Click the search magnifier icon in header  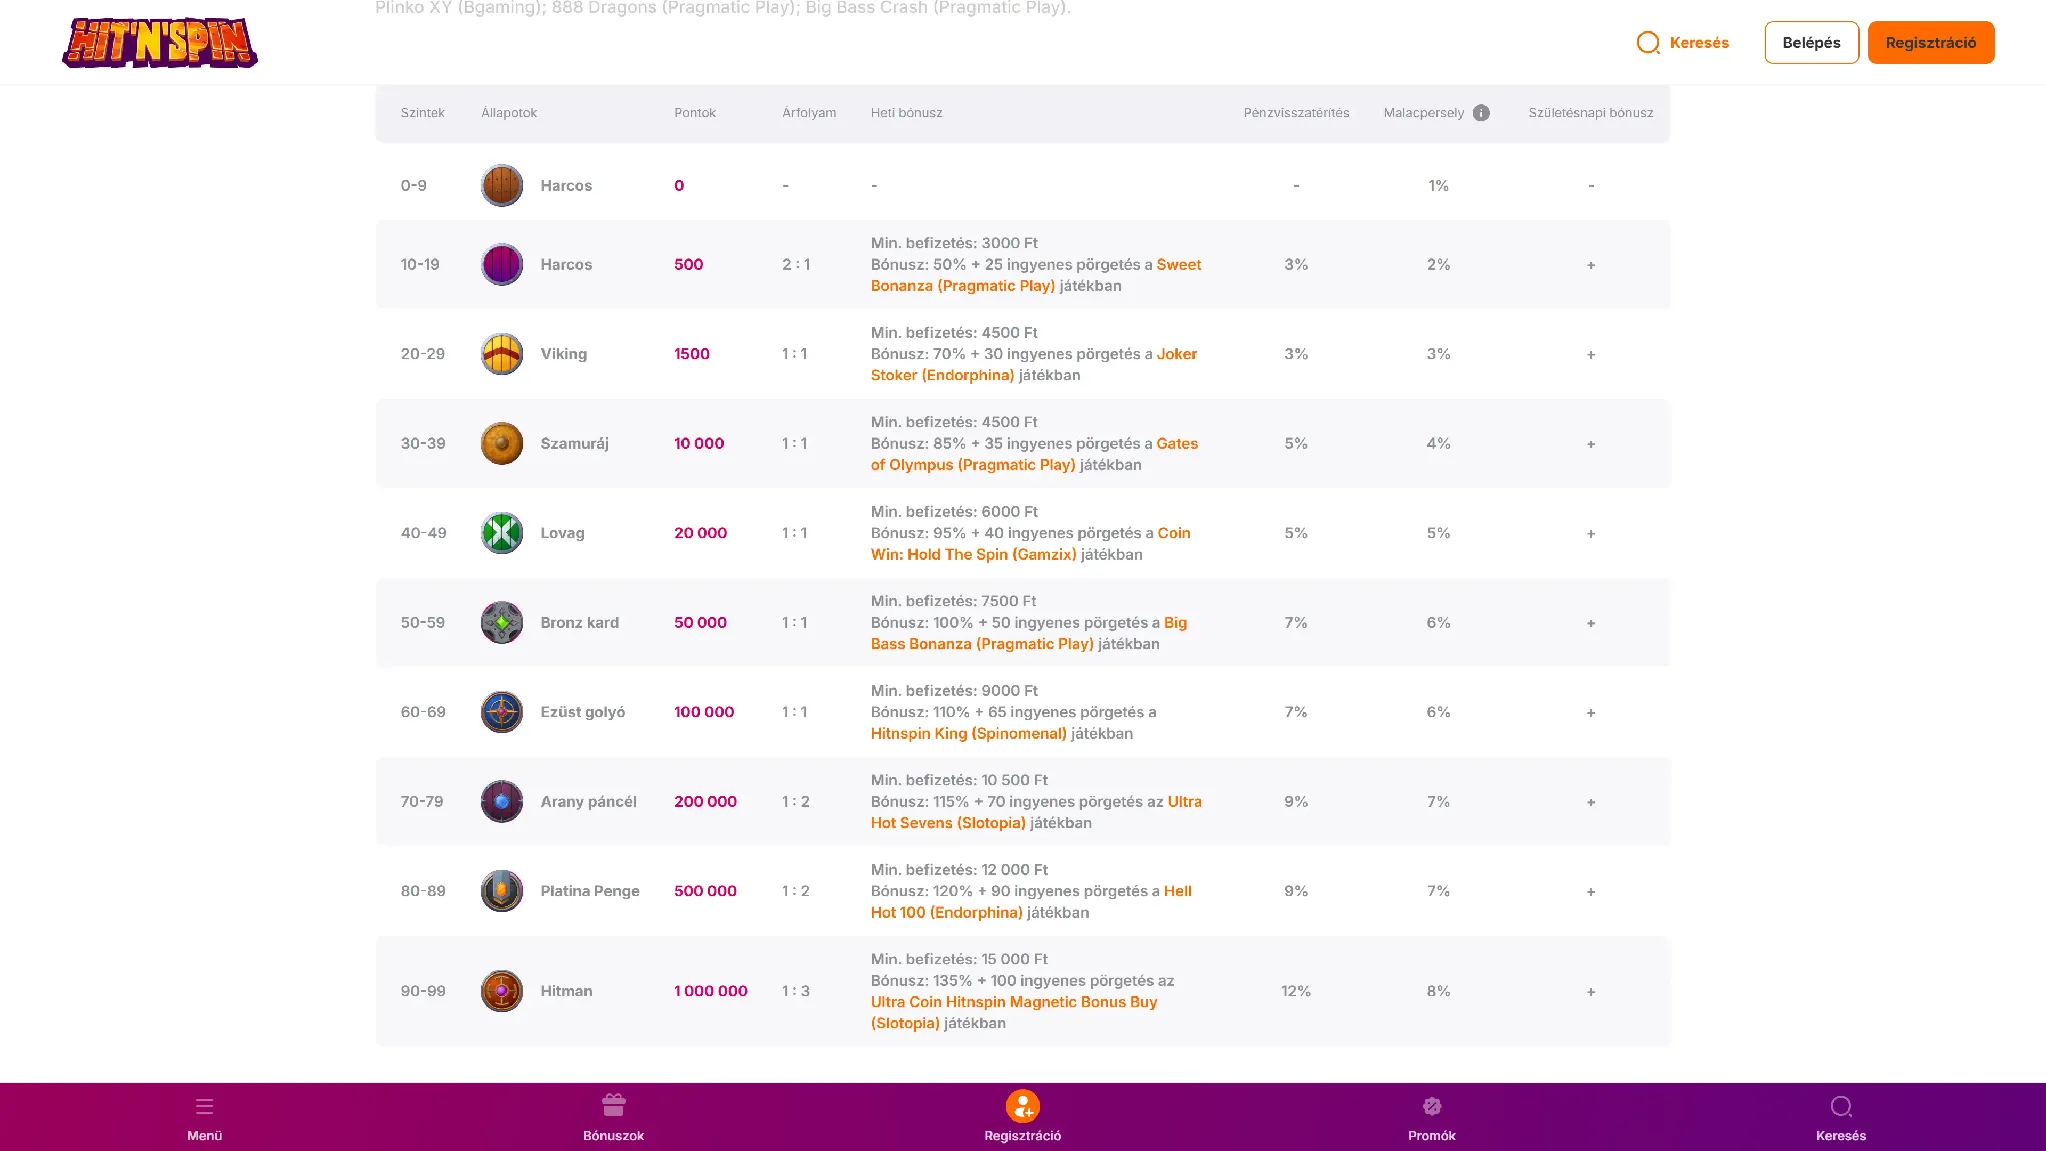click(1648, 43)
